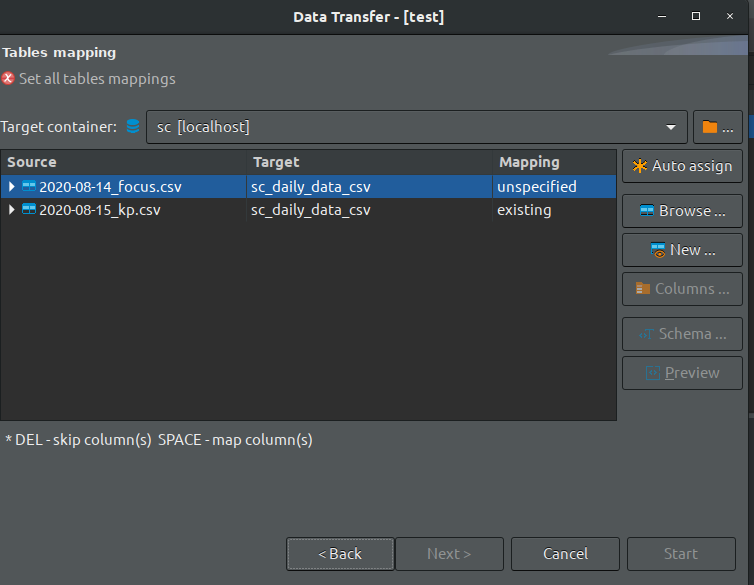Click the Target column header
The height and width of the screenshot is (585, 754).
(x=369, y=162)
